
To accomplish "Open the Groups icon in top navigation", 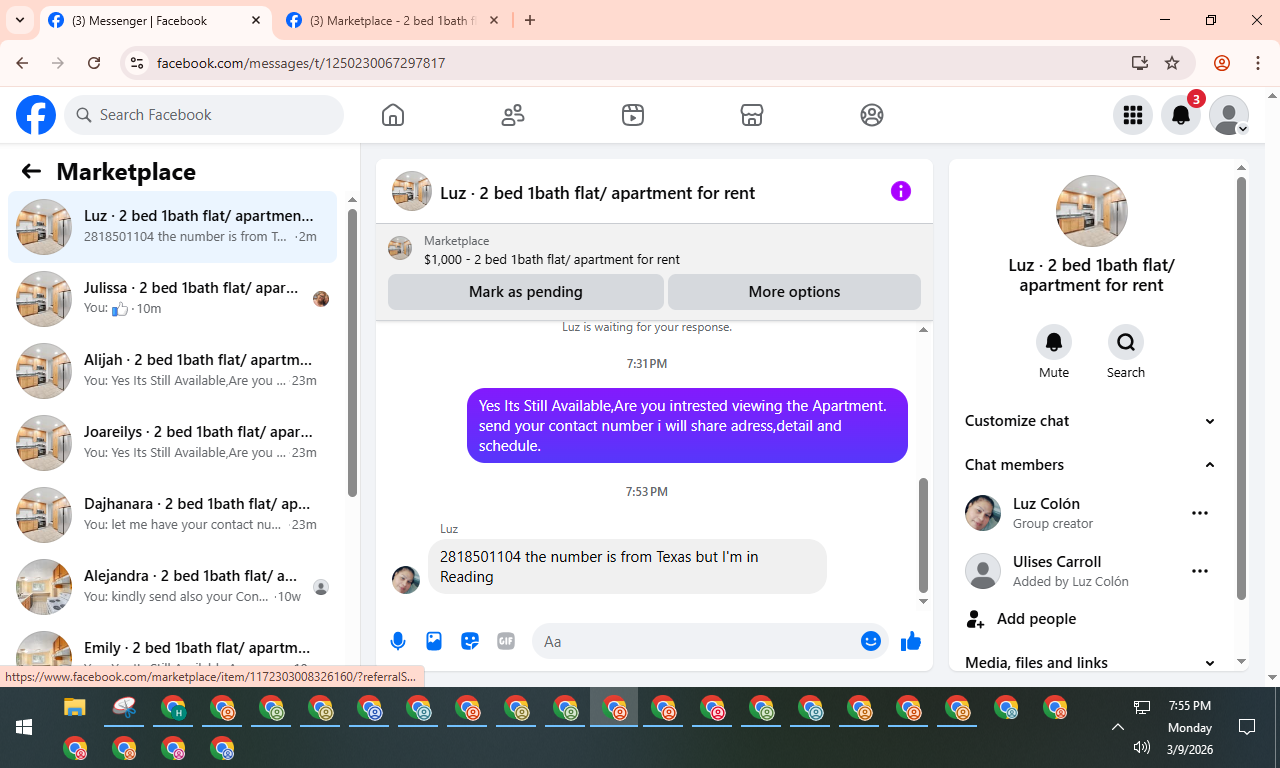I will pyautogui.click(x=872, y=115).
